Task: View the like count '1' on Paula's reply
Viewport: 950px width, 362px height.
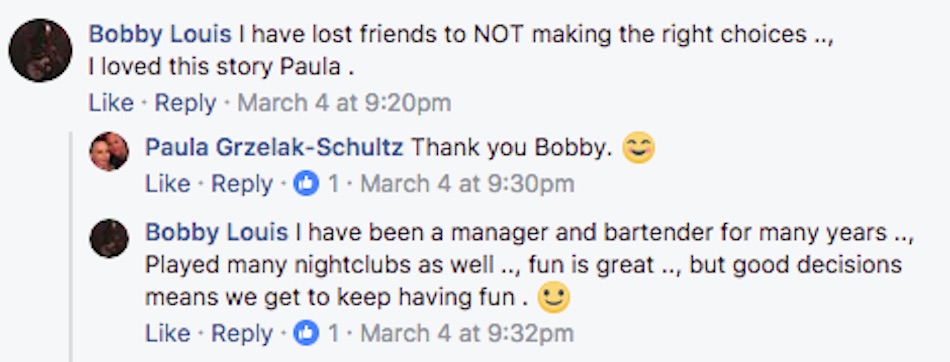Action: click(x=333, y=184)
